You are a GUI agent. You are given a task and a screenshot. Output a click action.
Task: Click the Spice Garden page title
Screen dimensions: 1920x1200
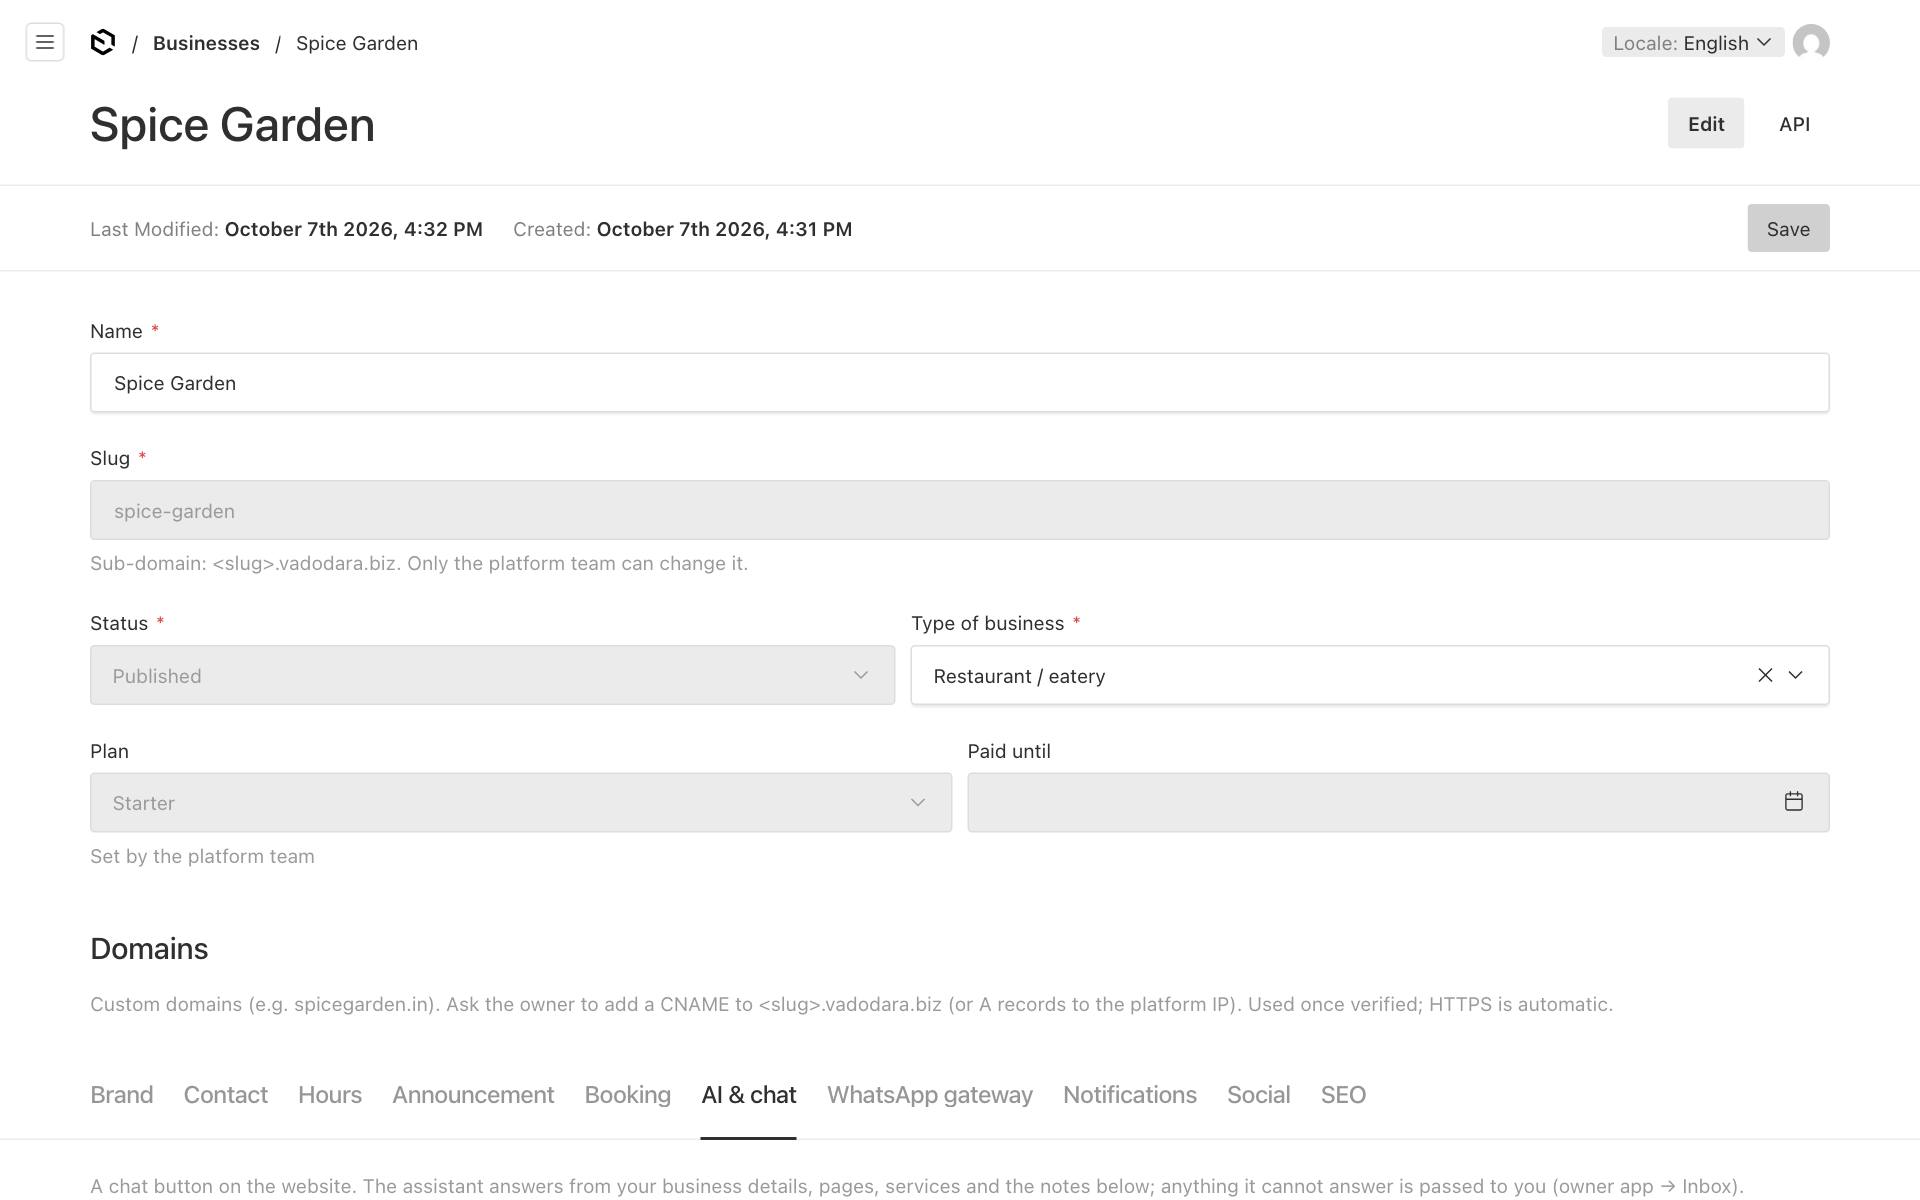pos(232,125)
